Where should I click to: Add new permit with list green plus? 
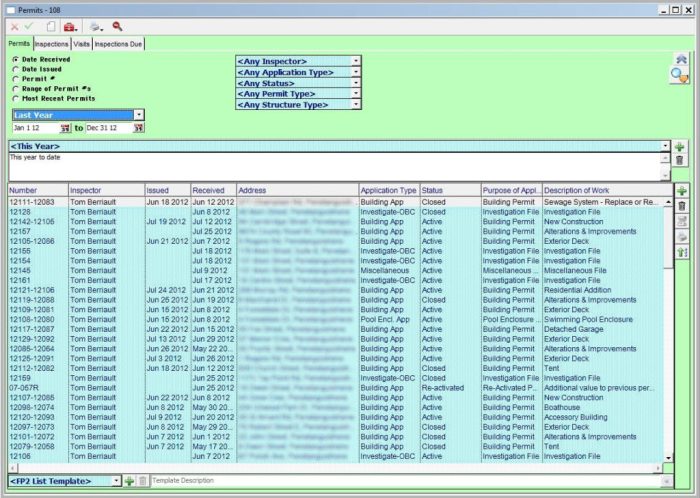[682, 191]
